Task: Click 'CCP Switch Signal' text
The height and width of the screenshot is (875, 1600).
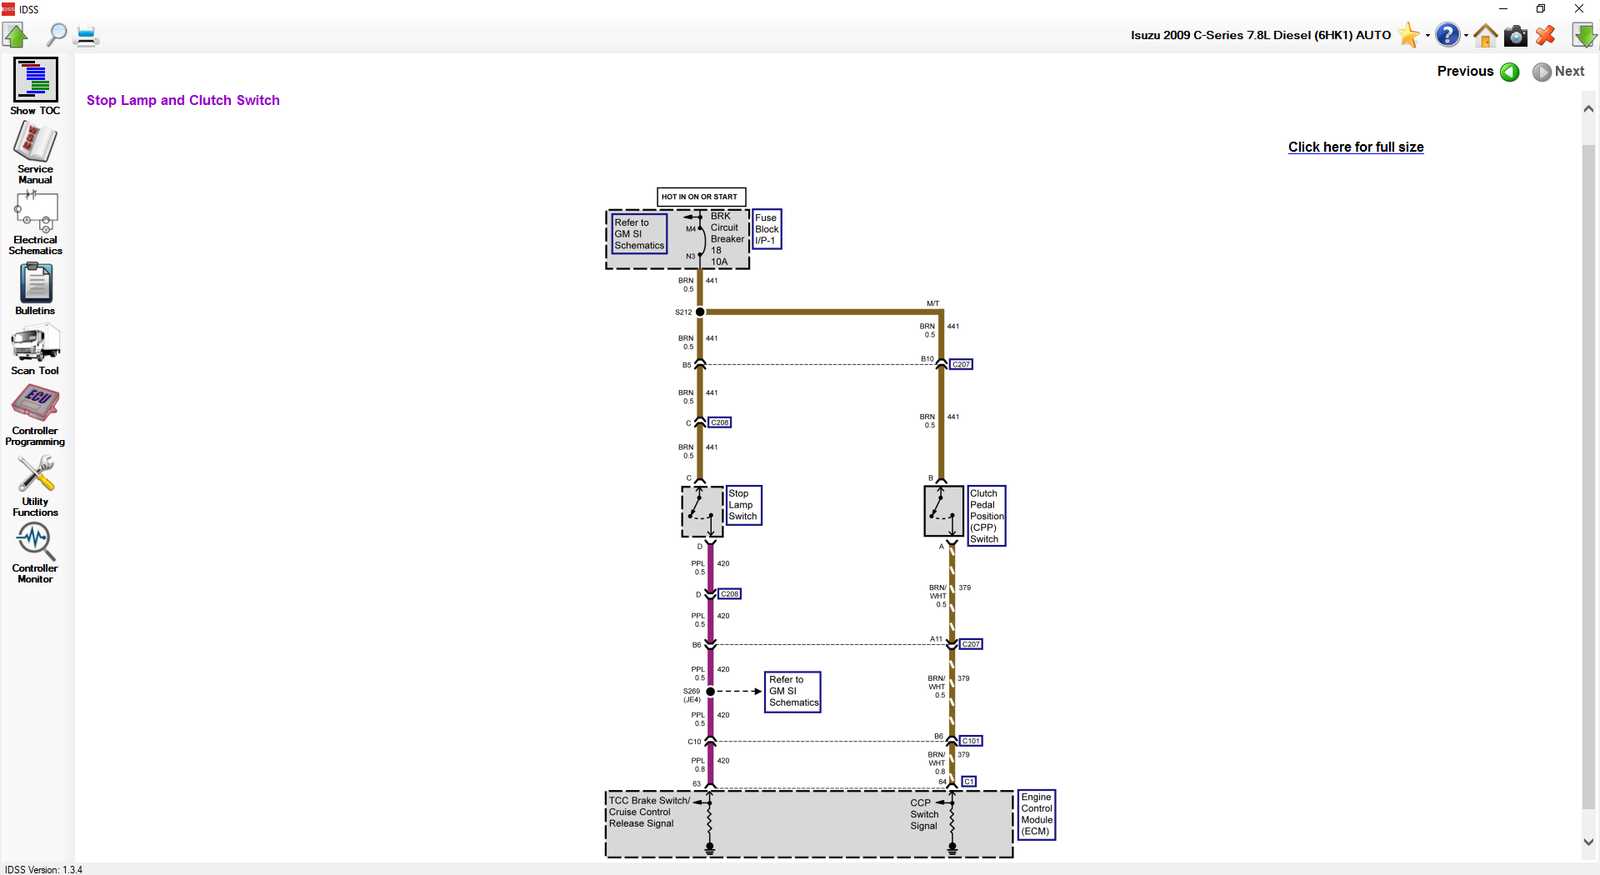Action: [924, 814]
